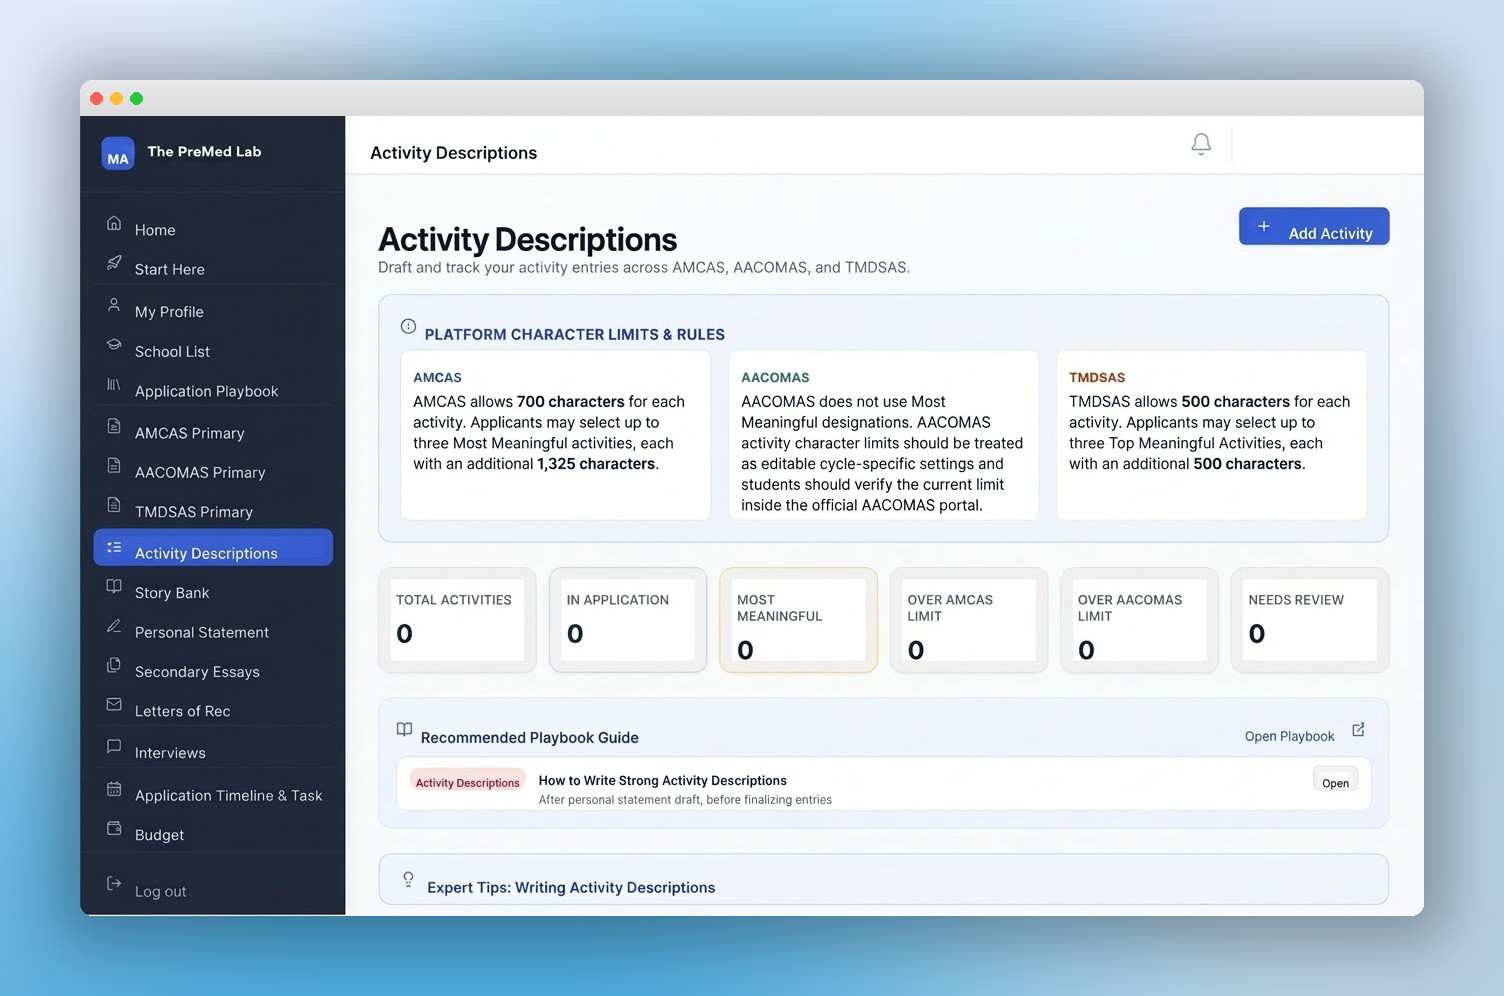Click the Secondary Essays copy icon
This screenshot has height=996, width=1504.
(x=114, y=666)
